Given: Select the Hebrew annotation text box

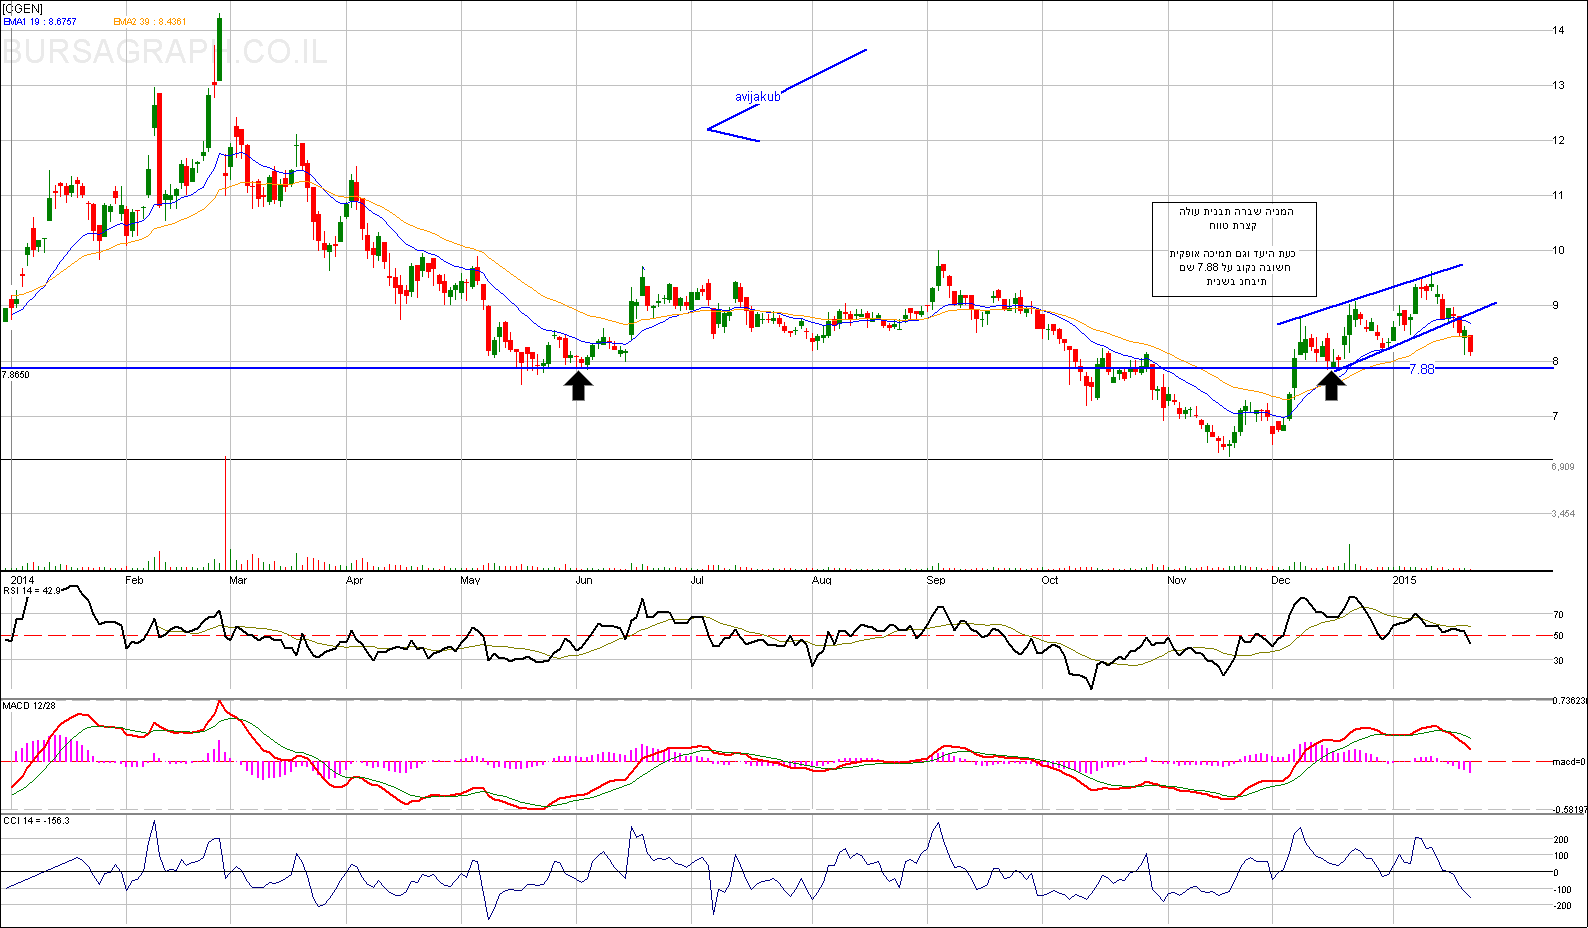Looking at the screenshot, I should (1234, 249).
